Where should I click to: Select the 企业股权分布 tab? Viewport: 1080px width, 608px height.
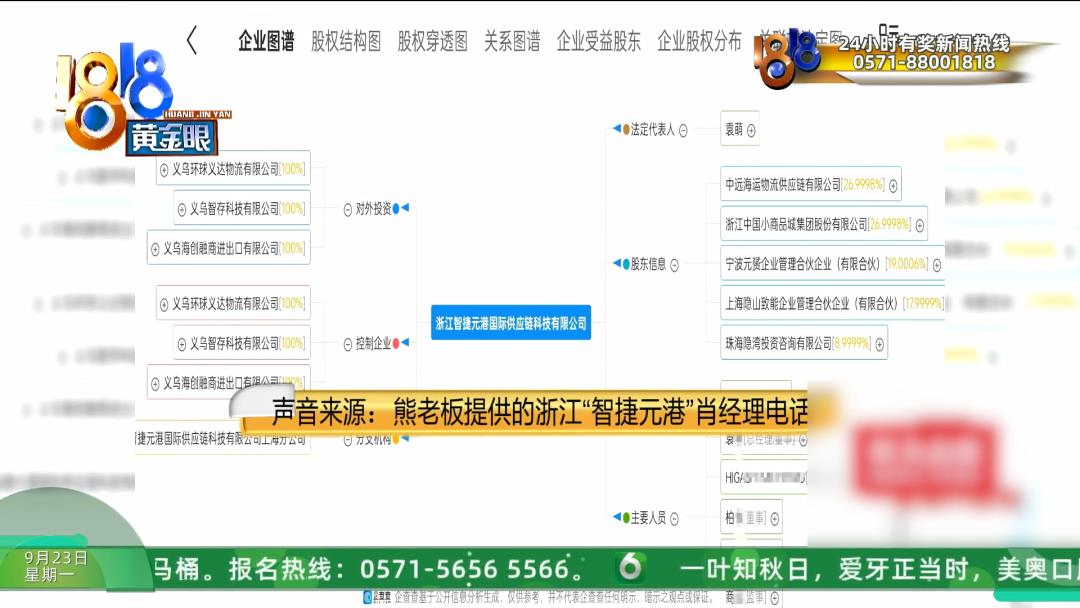point(699,41)
